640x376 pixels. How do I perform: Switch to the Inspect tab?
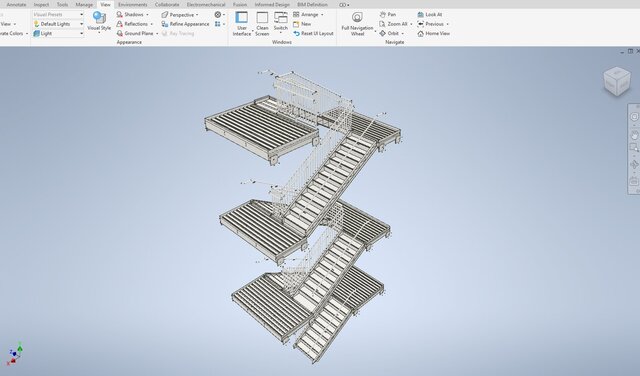pyautogui.click(x=41, y=5)
